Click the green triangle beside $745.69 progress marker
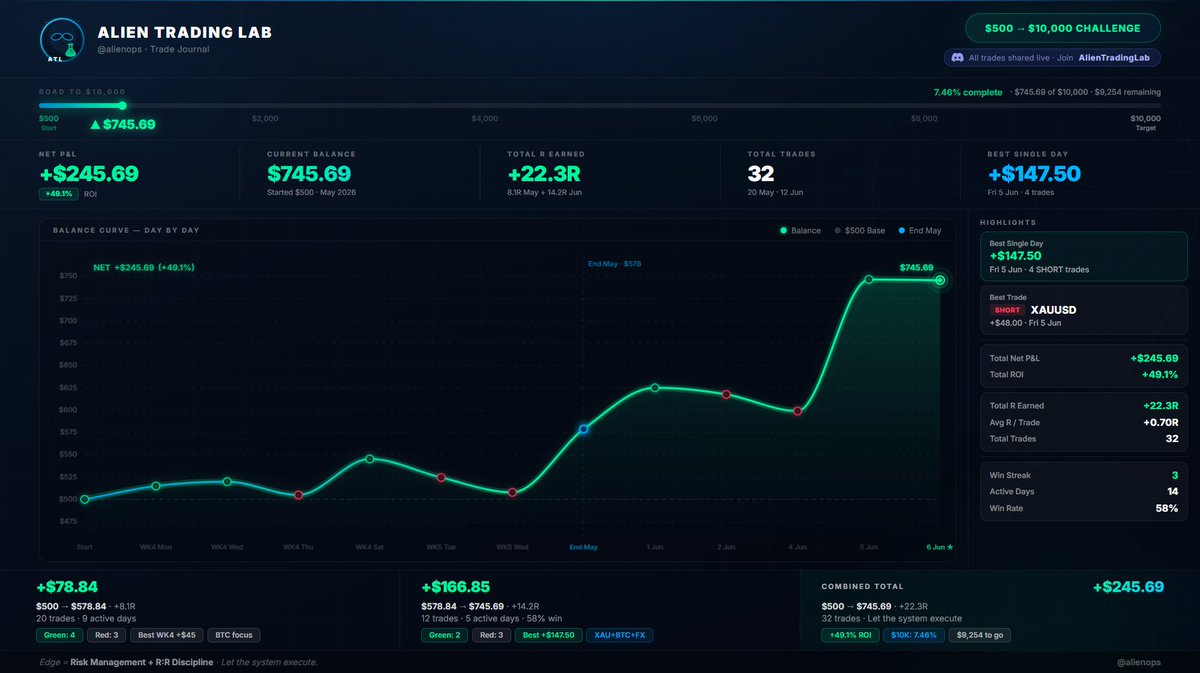The image size is (1200, 673). pos(95,125)
